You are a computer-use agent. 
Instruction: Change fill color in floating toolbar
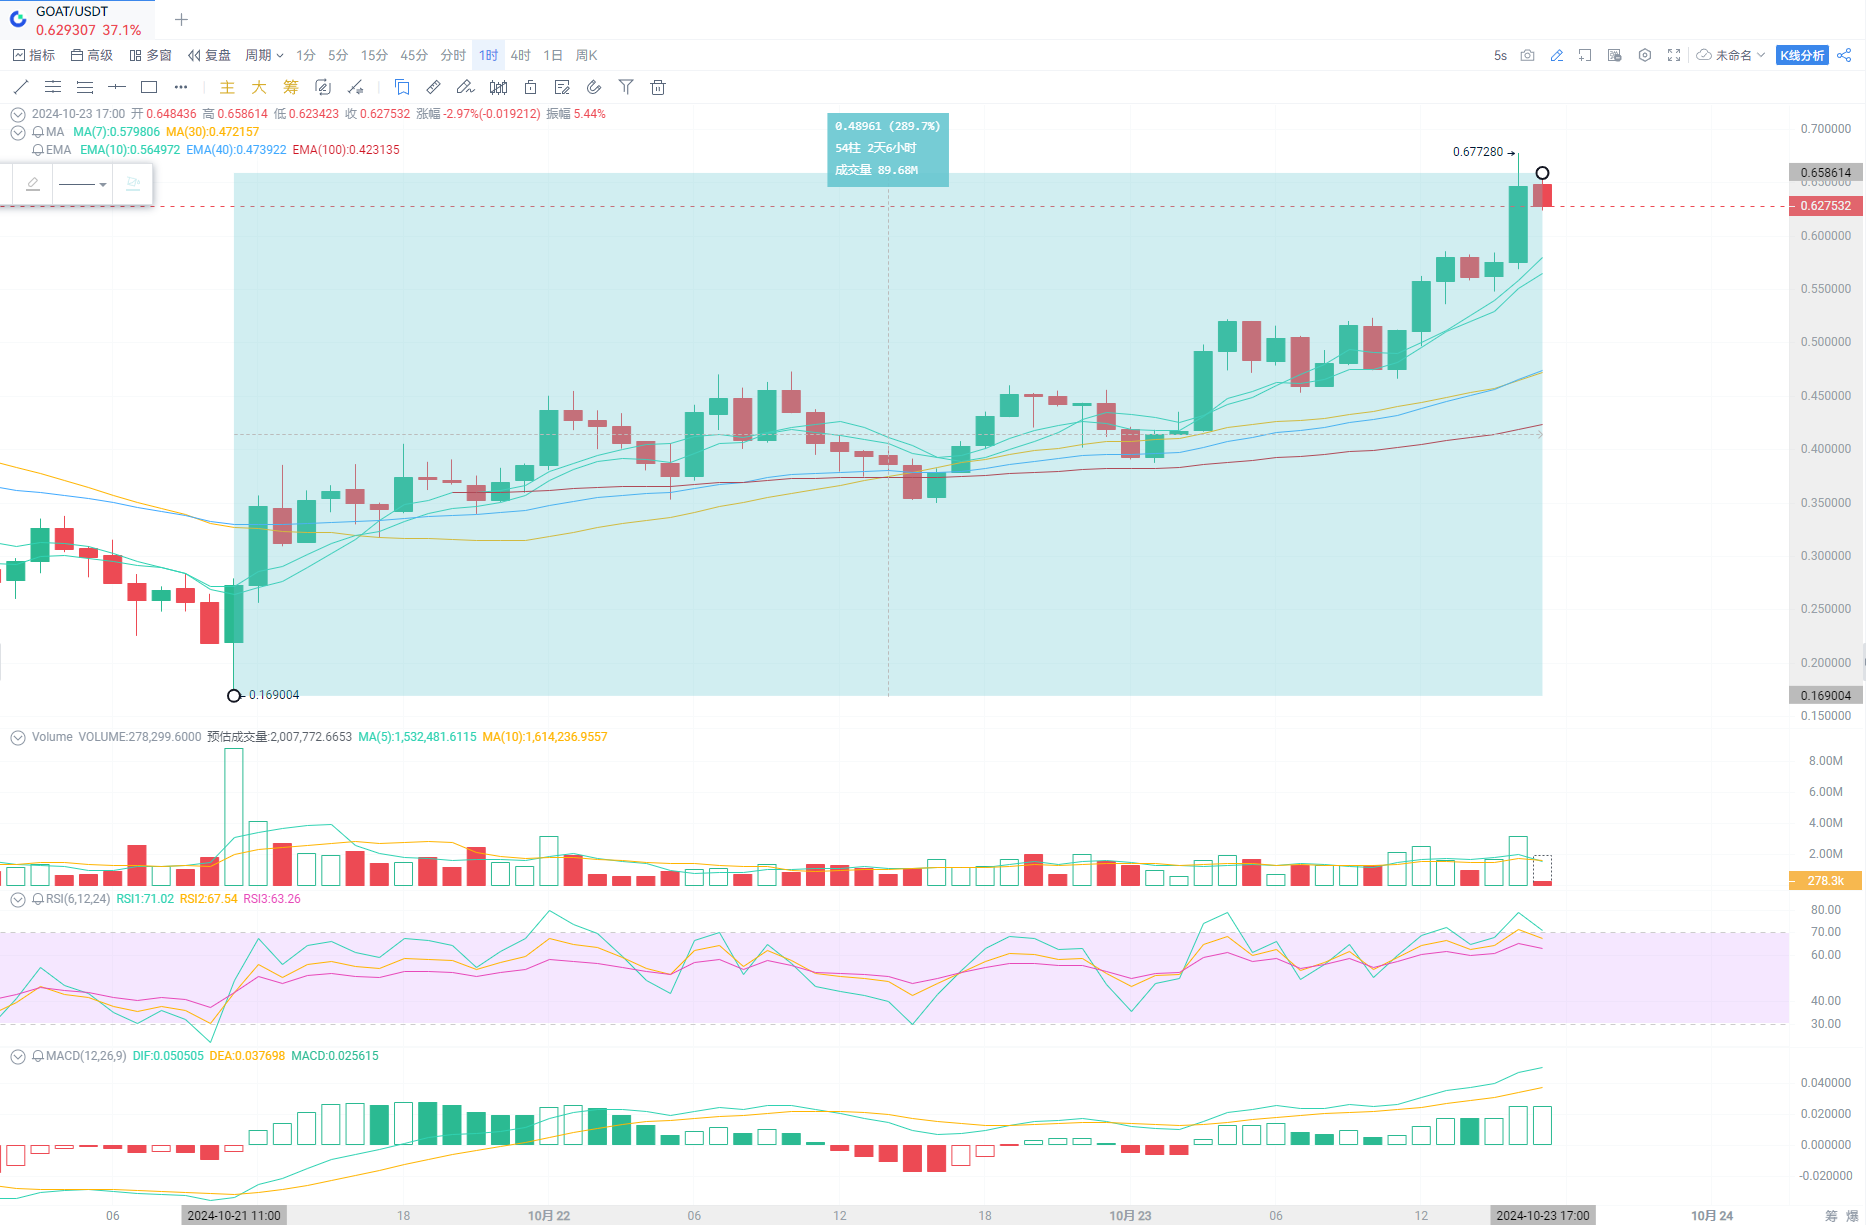(133, 184)
